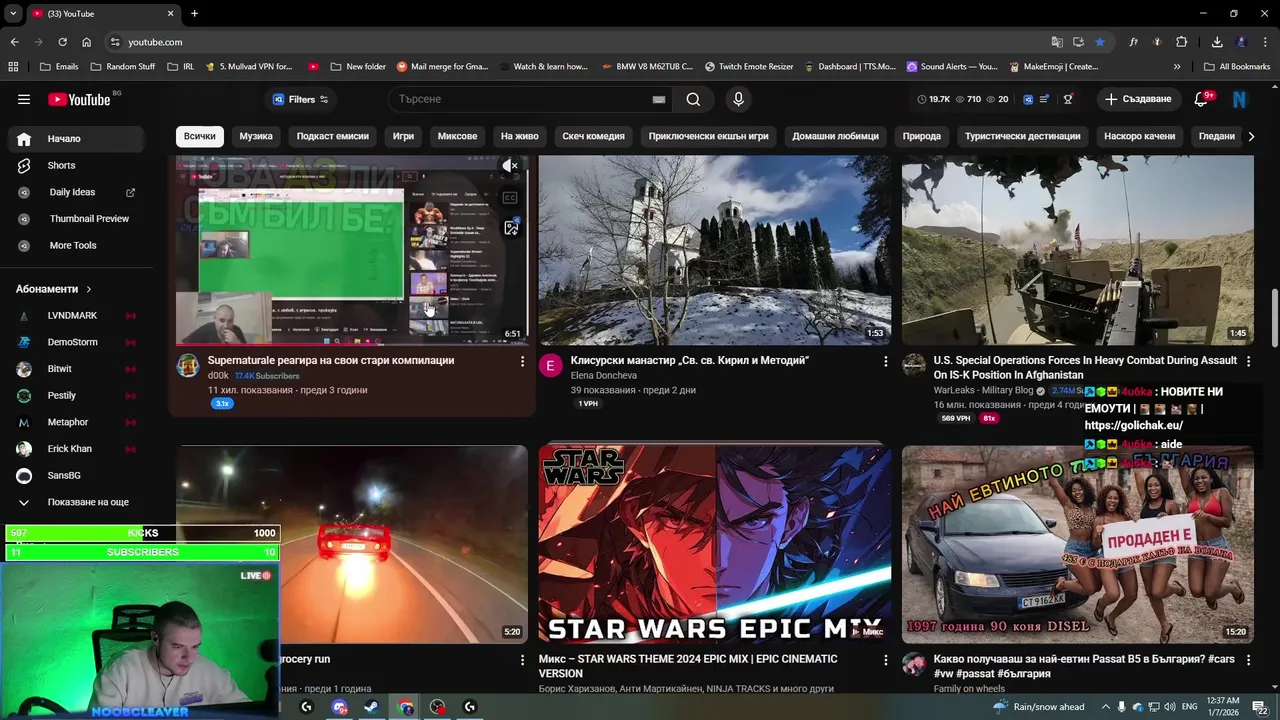
Task: Open Chrome downloads
Action: click(x=1217, y=42)
